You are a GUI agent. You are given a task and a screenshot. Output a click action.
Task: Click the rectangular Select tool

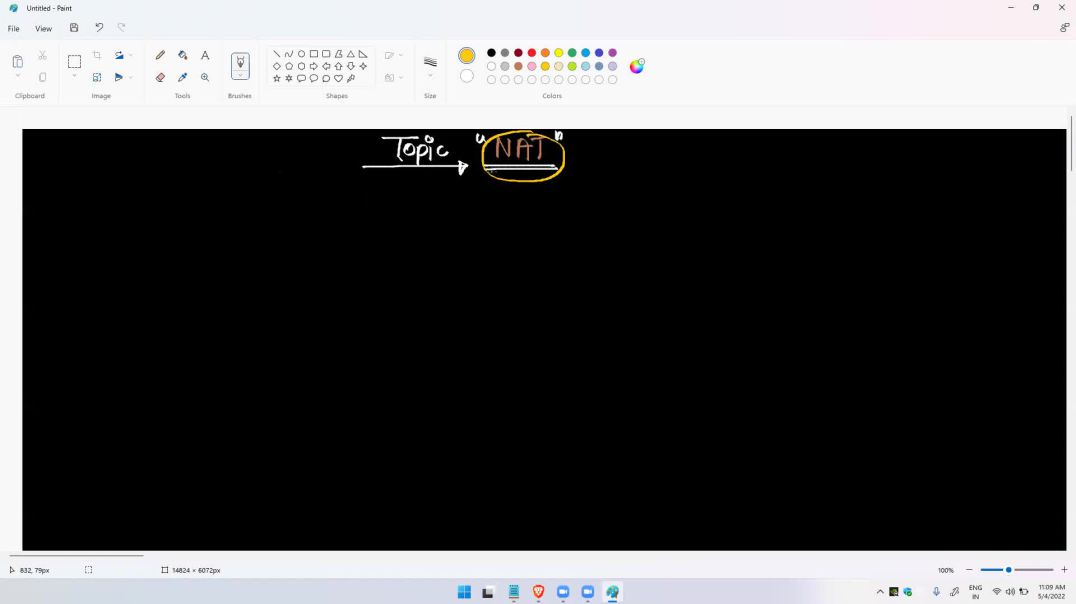[74, 62]
